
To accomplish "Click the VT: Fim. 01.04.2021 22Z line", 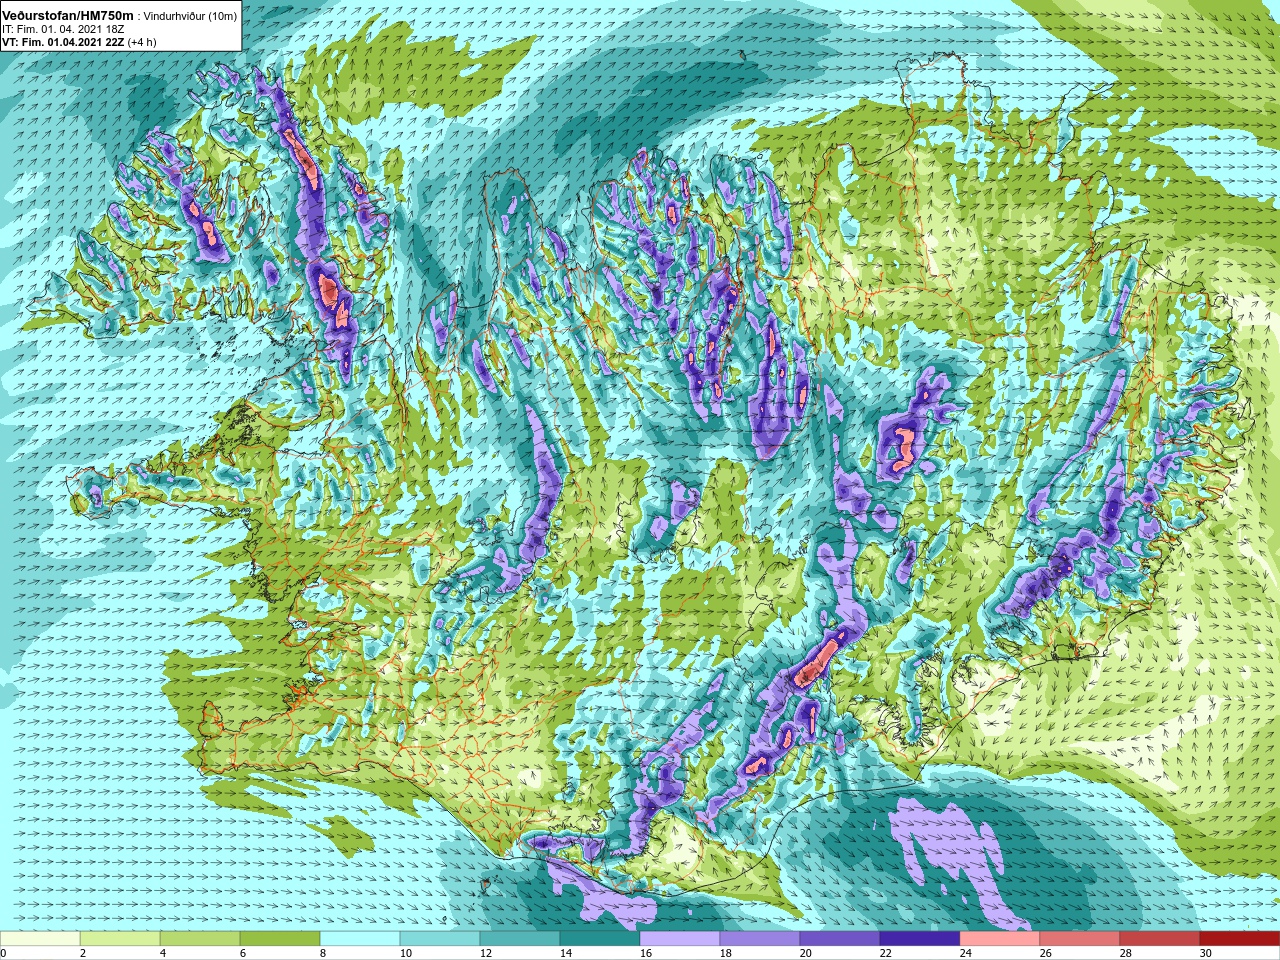I will tap(63, 42).
